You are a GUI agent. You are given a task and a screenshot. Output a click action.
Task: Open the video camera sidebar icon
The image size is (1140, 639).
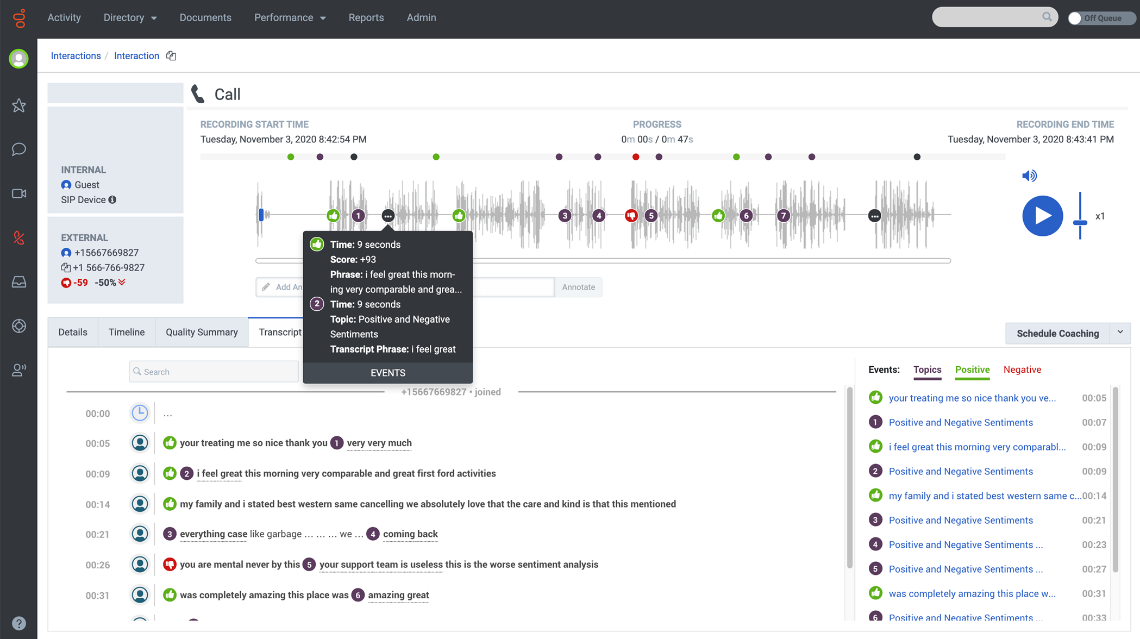point(19,193)
